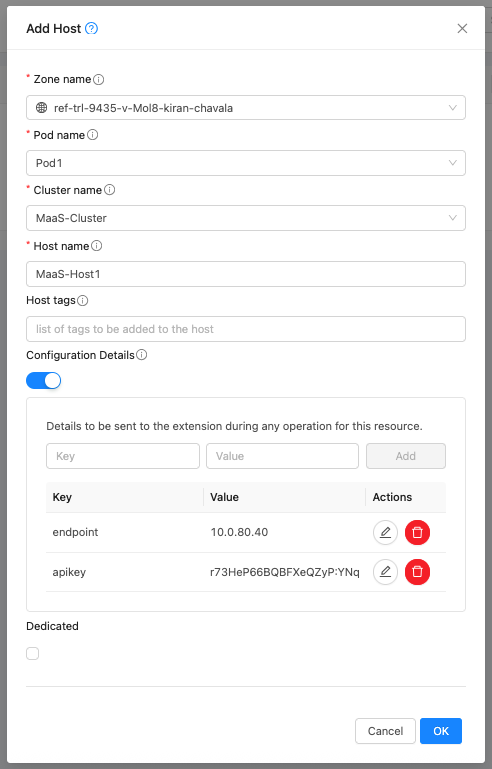Viewport: 492px width, 769px height.
Task: Show info tooltip for Host tags
Action: (82, 301)
